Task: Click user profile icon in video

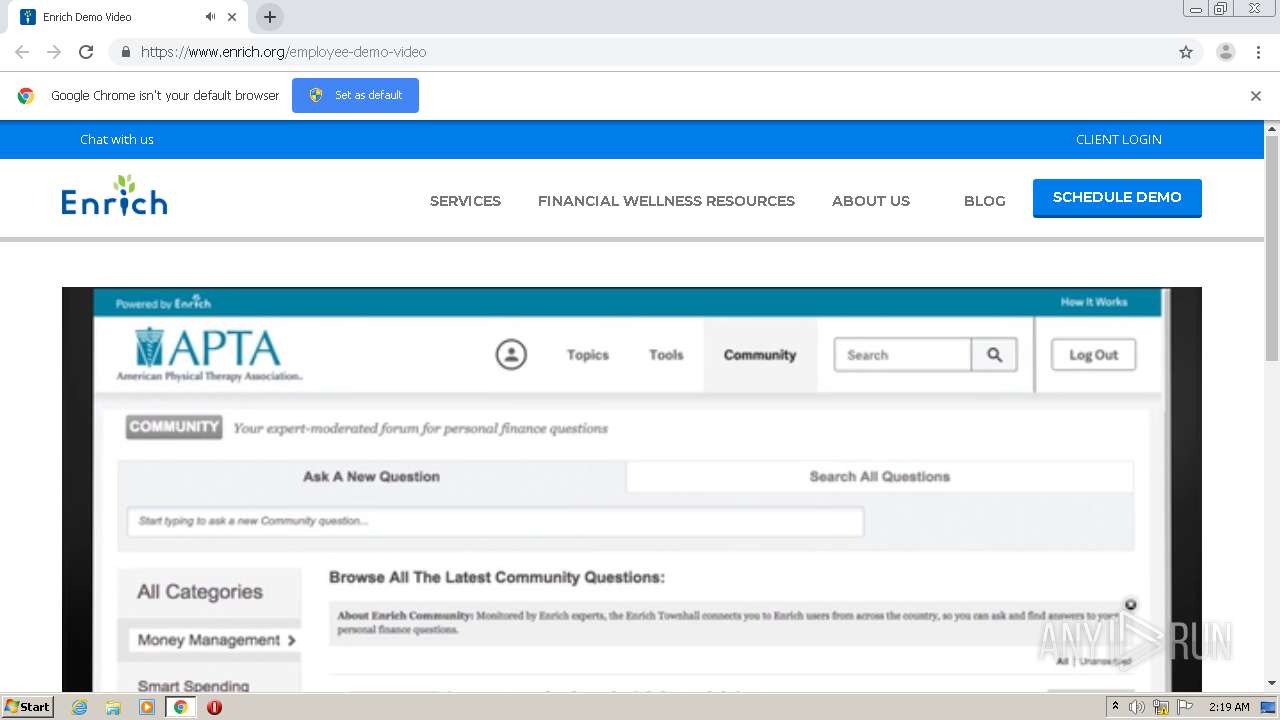Action: coord(511,354)
